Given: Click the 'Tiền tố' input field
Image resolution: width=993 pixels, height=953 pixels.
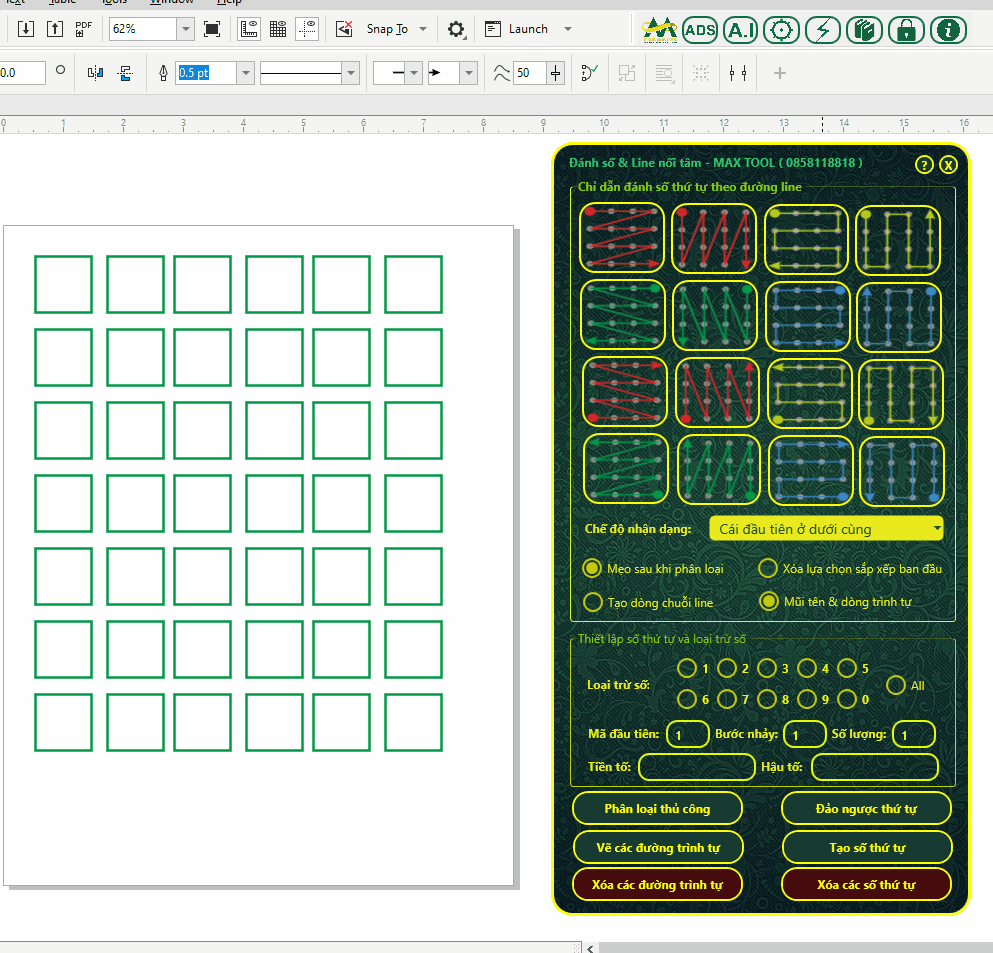Looking at the screenshot, I should [696, 767].
